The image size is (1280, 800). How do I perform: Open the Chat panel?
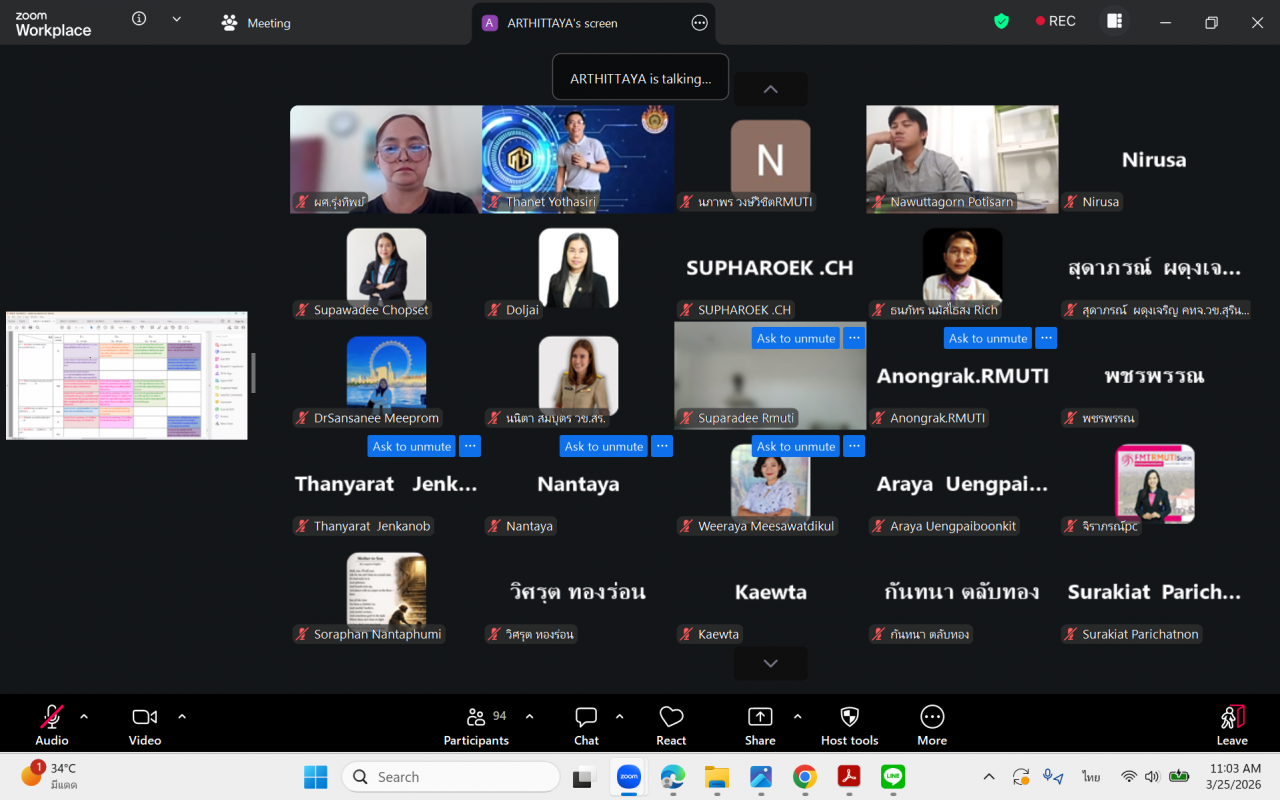[586, 725]
